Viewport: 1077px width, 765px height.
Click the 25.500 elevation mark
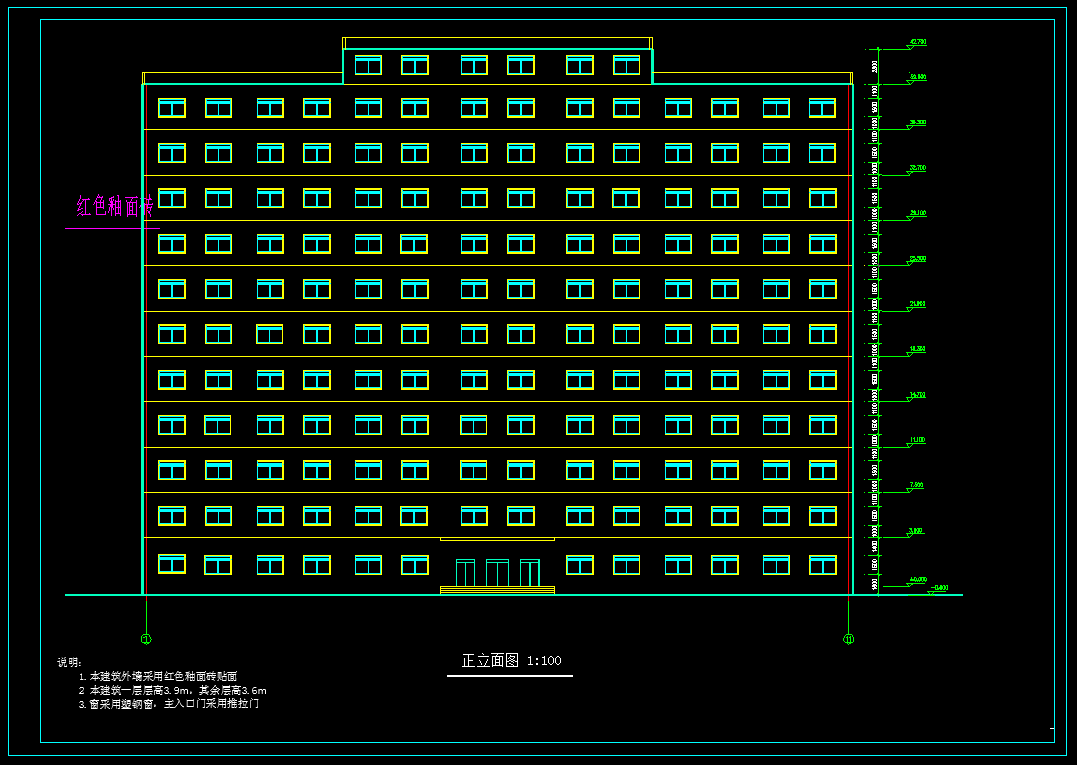pyautogui.click(x=918, y=259)
